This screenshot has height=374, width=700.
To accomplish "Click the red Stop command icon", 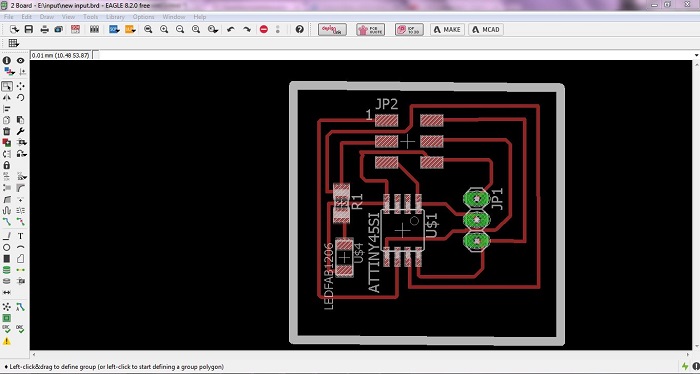I will coord(264,29).
